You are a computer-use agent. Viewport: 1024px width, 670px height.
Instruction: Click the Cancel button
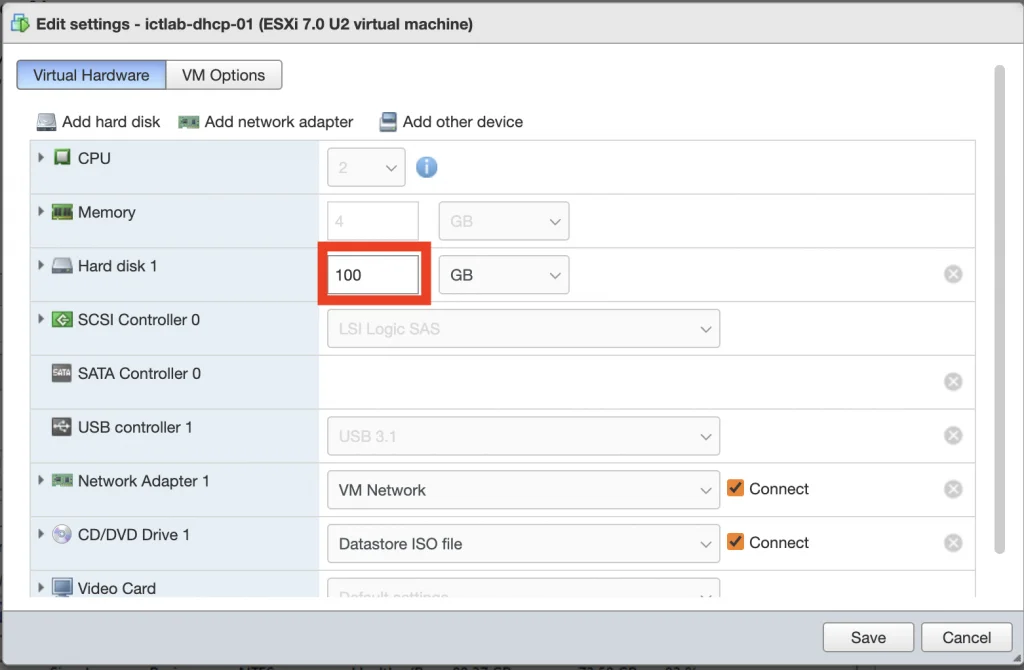click(966, 637)
